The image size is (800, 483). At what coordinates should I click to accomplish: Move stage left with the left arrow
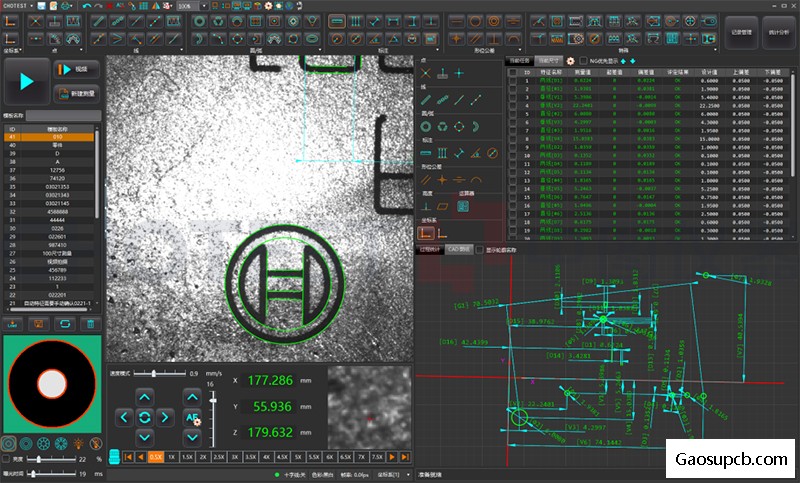[x=124, y=418]
